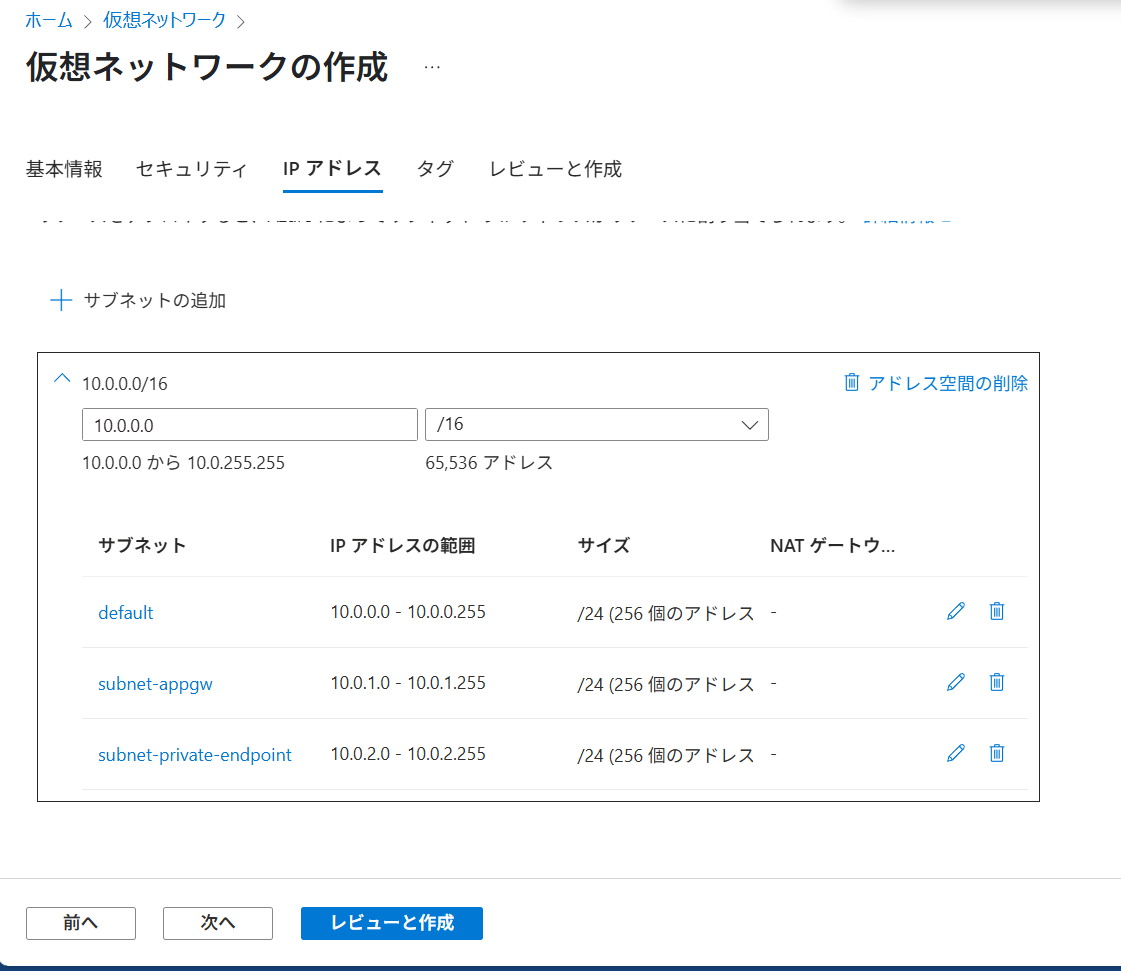1121x971 pixels.
Task: Click the blue レビューと作成 button
Action: click(392, 923)
